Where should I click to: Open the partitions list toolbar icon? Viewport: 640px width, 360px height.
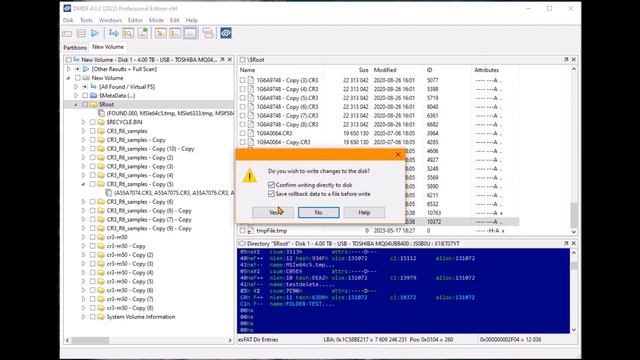point(81,33)
